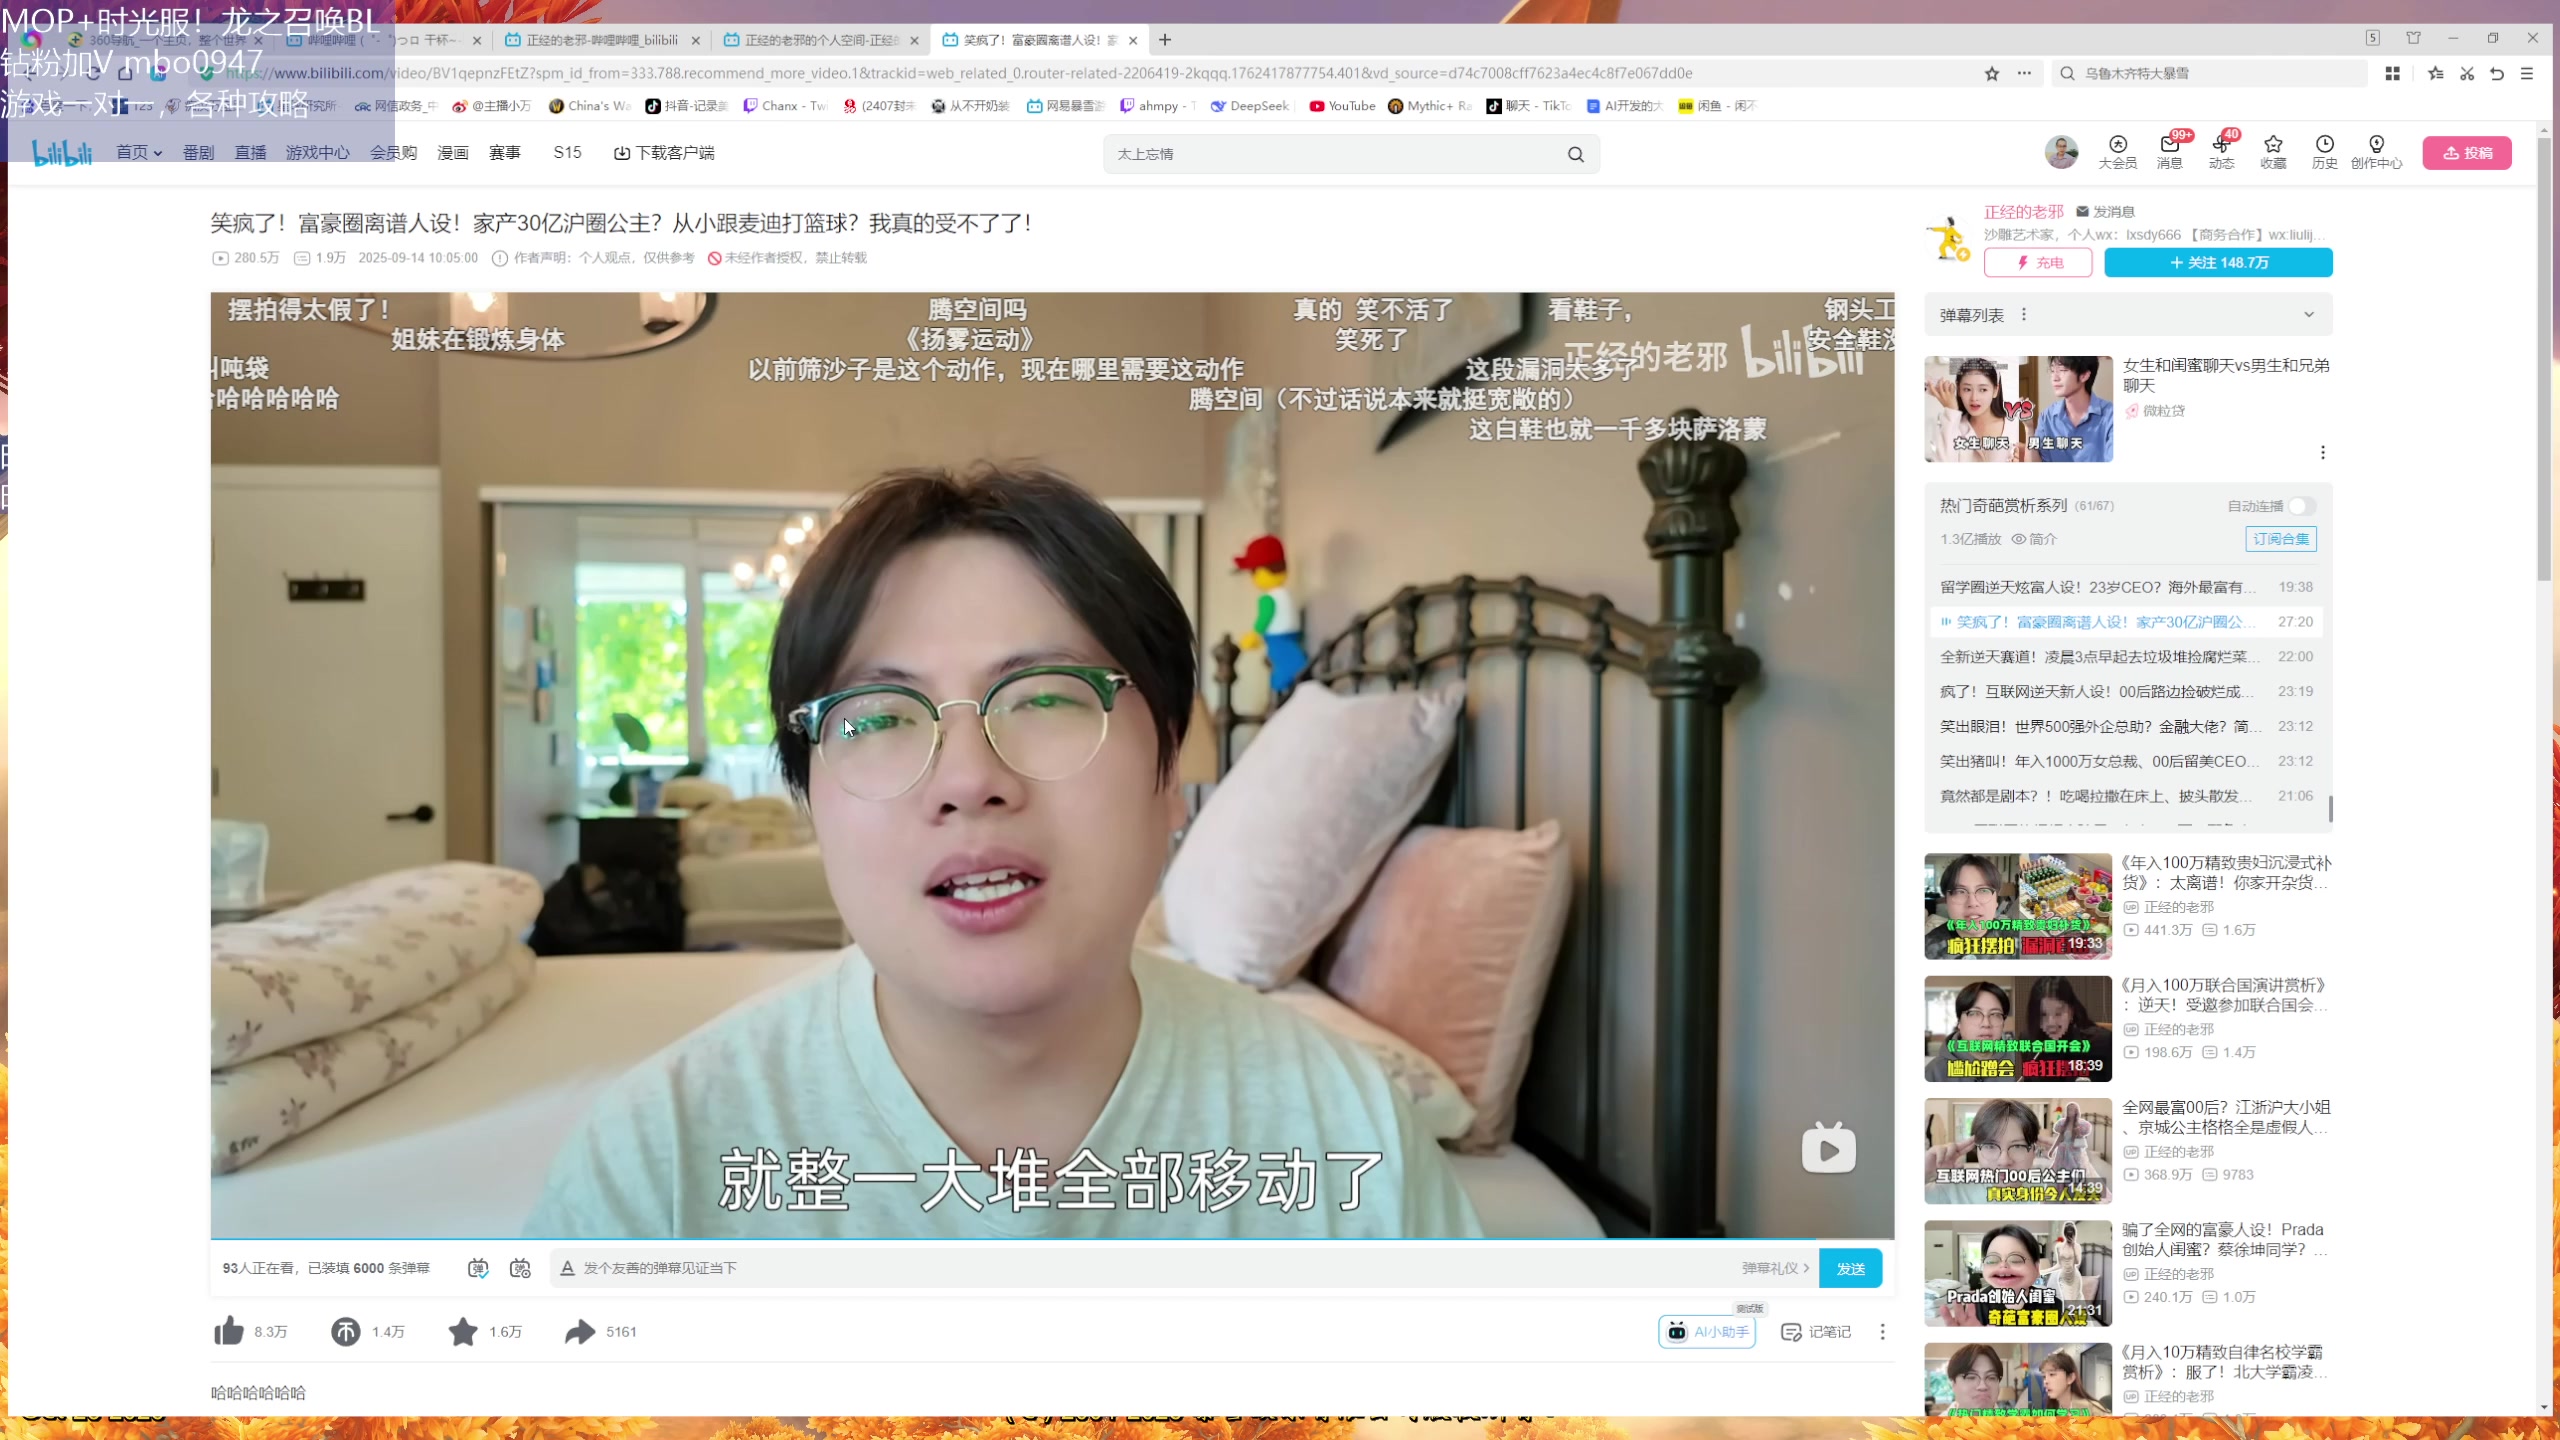Click the 订阅合集 subscribe button
The width and height of the screenshot is (2560, 1440).
[x=2280, y=539]
